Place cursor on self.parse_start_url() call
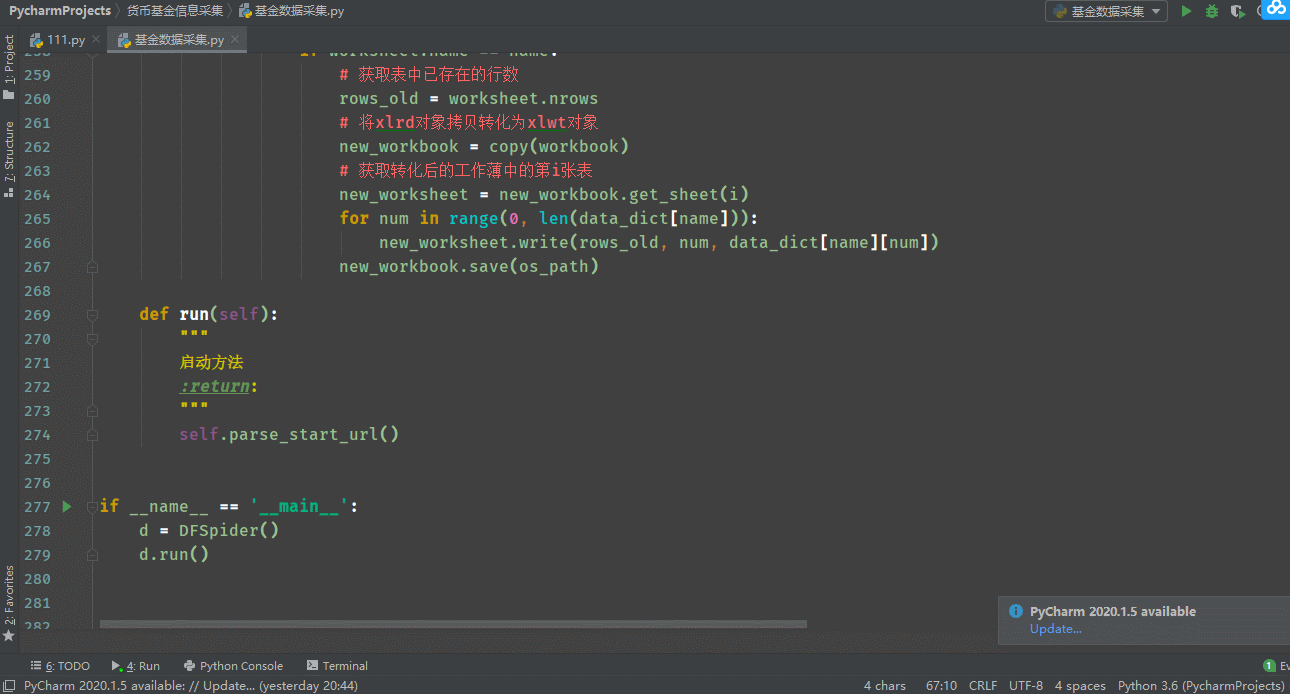The image size is (1290, 694). pyautogui.click(x=289, y=434)
